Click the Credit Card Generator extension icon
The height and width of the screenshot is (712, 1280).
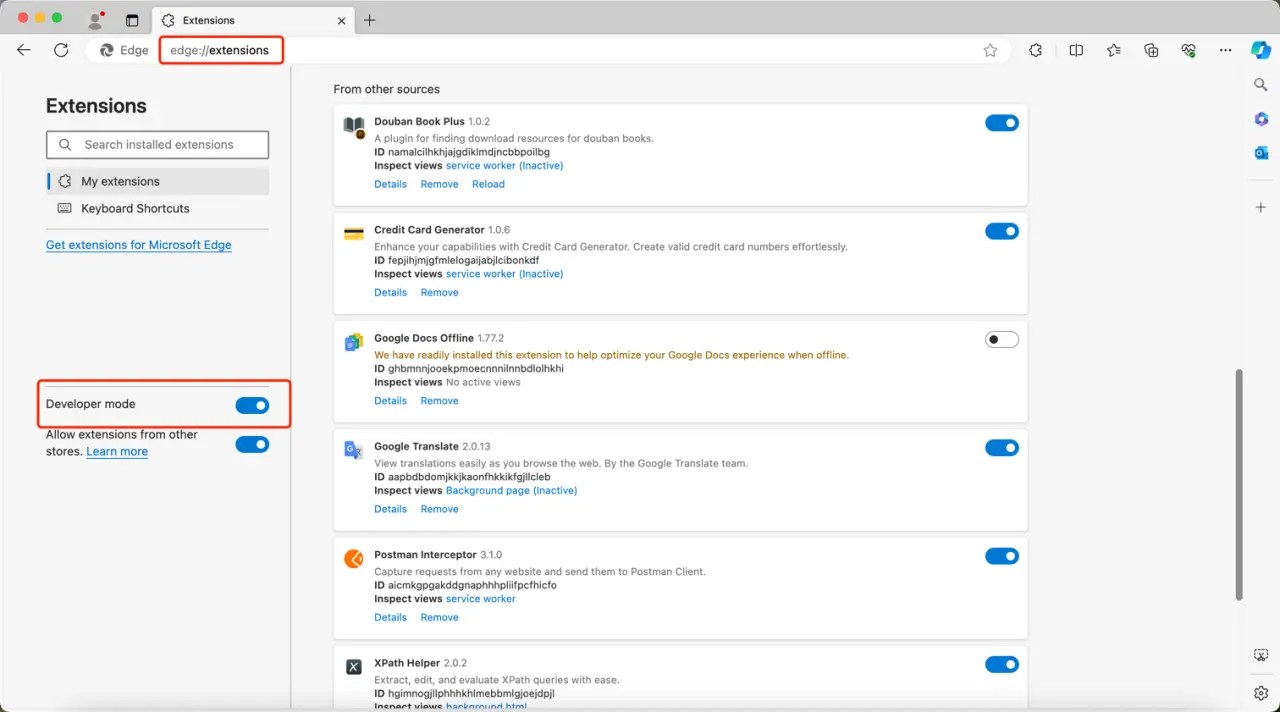[354, 234]
